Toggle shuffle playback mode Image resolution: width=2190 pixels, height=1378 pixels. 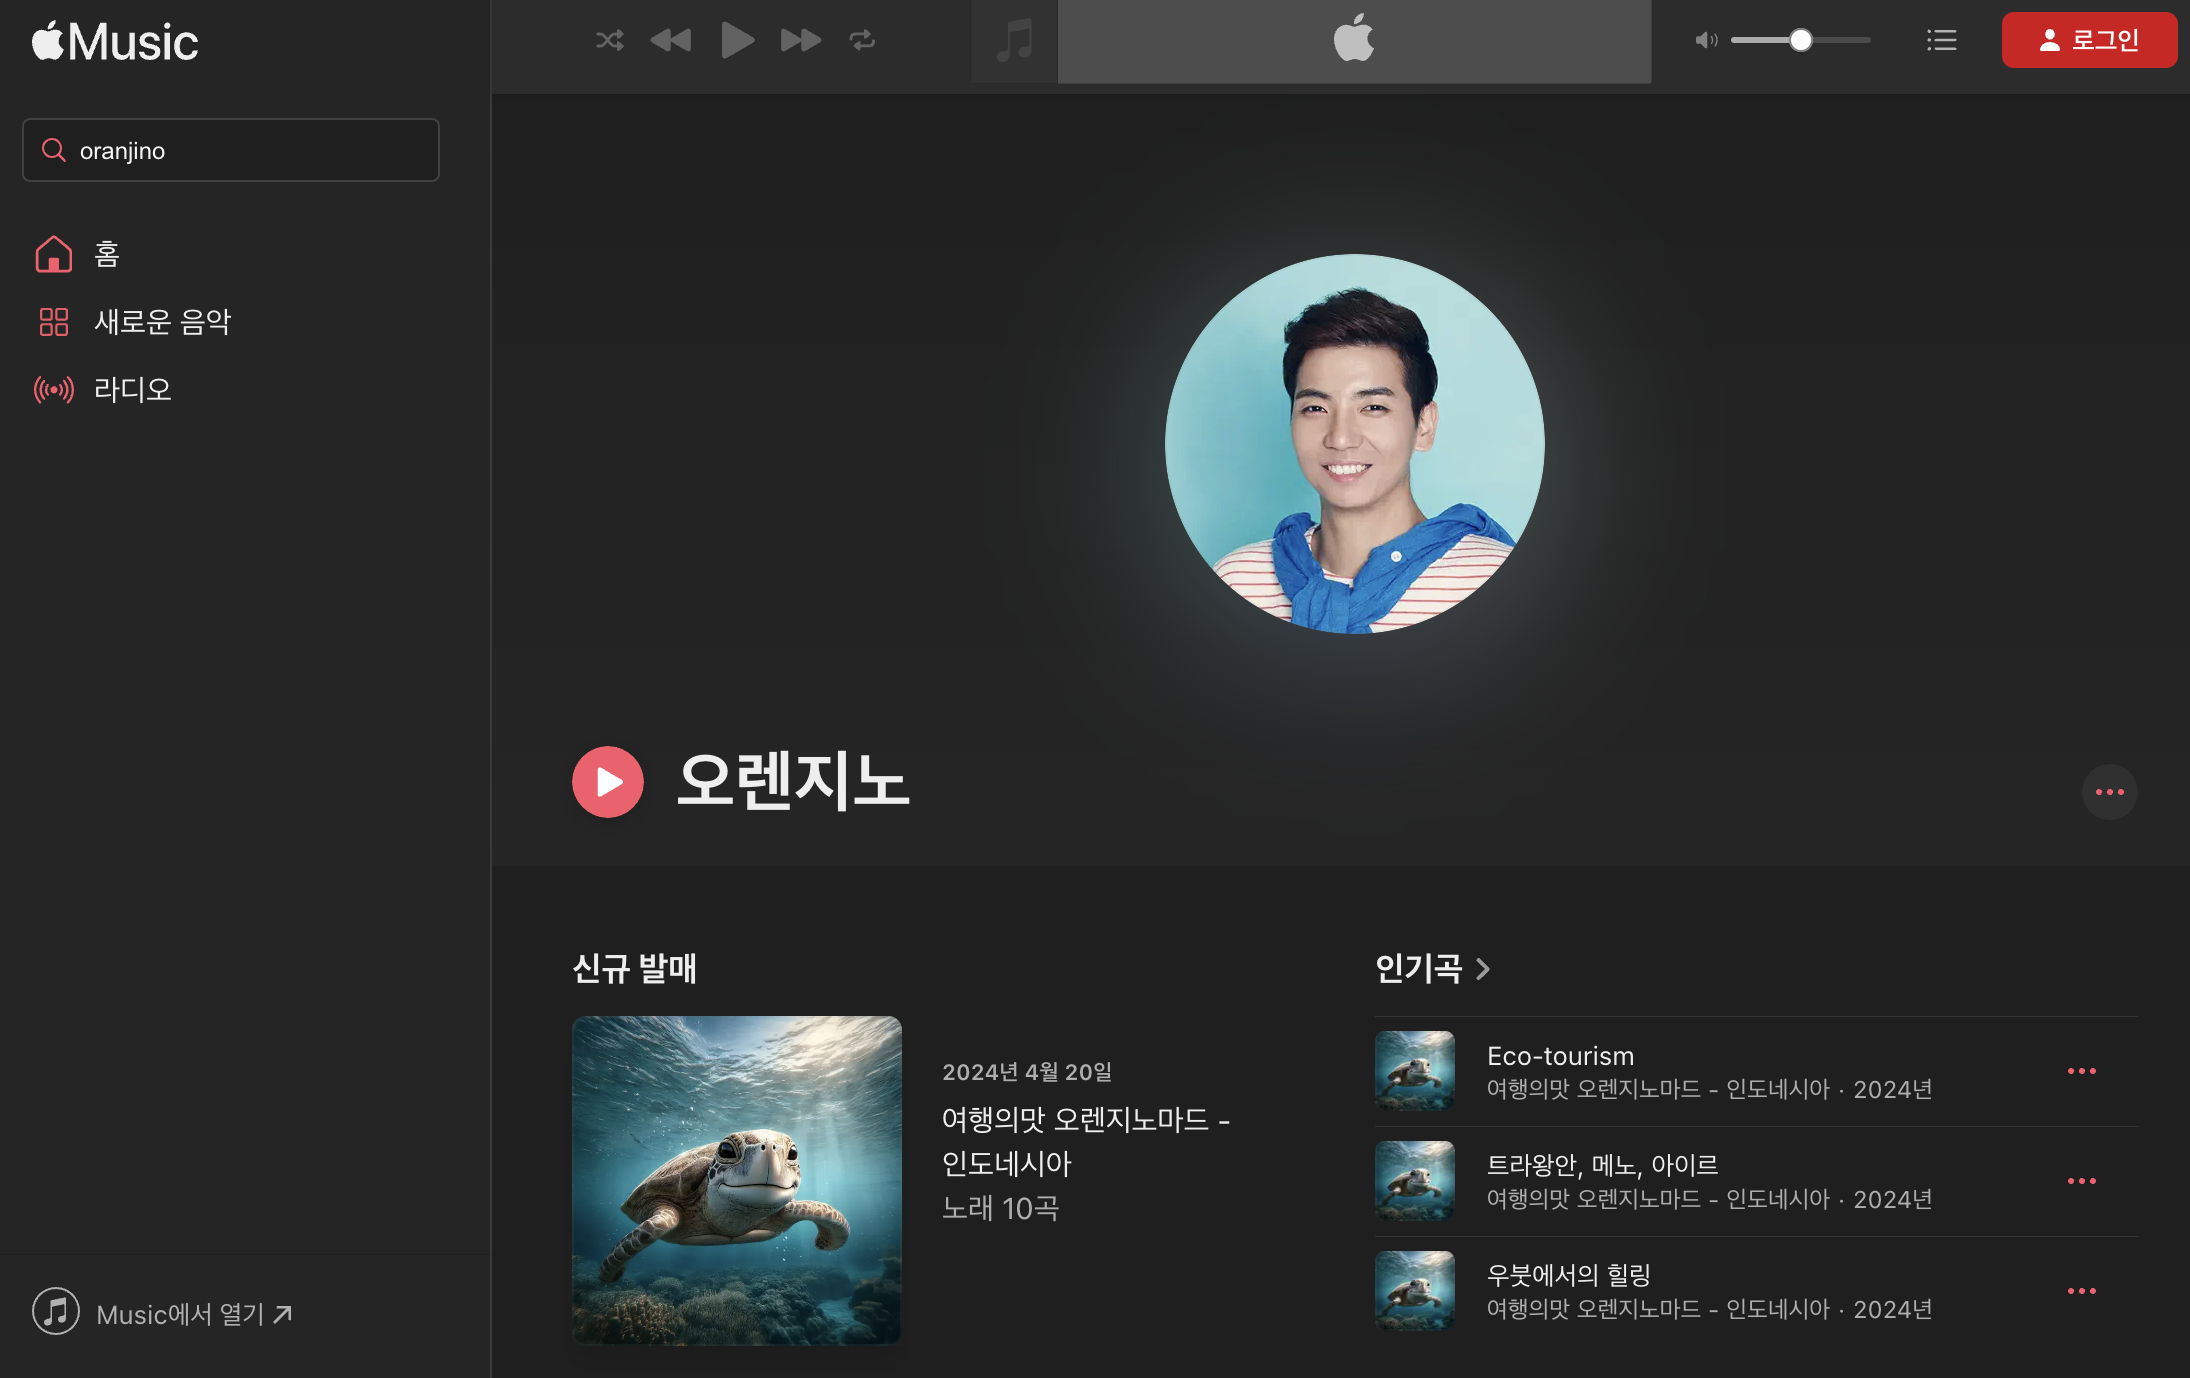(609, 40)
